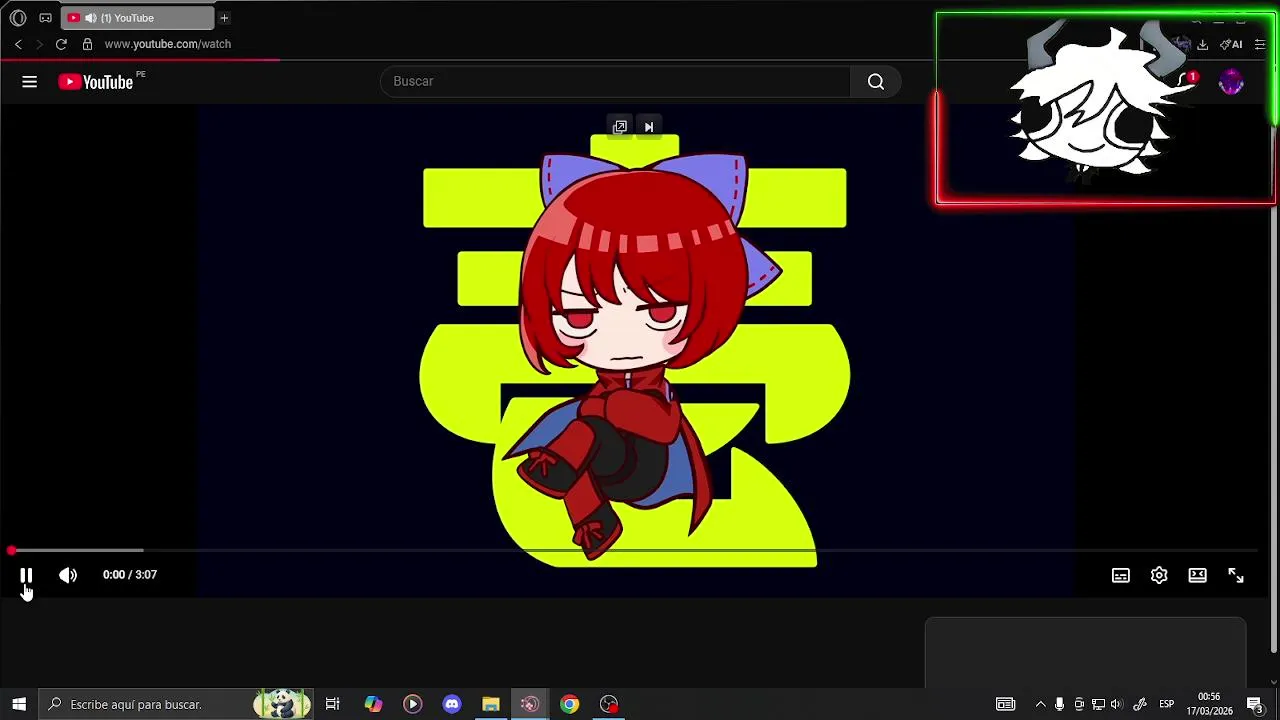The height and width of the screenshot is (720, 1280).
Task: Go back with the browser back arrow
Action: point(18,44)
